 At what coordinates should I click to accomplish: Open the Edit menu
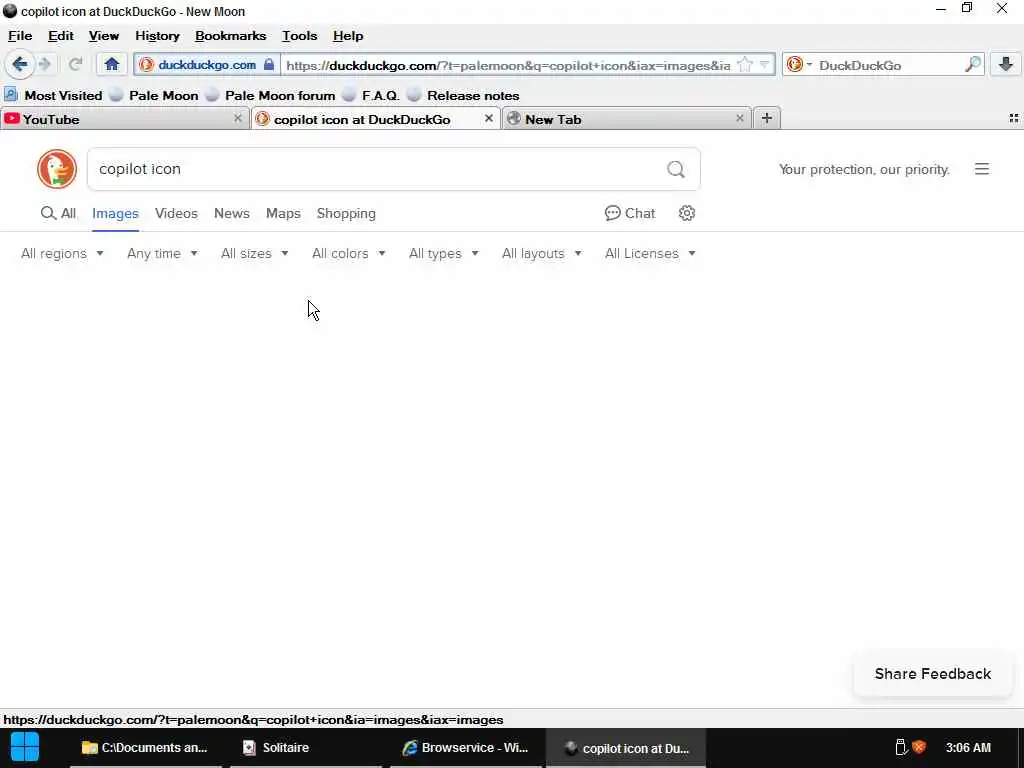click(x=61, y=36)
